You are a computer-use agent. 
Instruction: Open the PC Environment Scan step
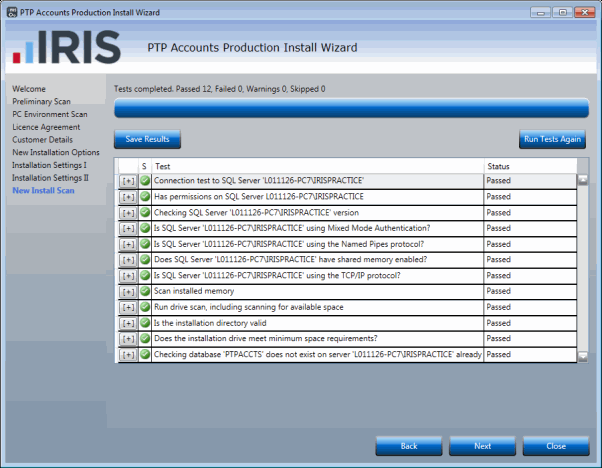50,114
